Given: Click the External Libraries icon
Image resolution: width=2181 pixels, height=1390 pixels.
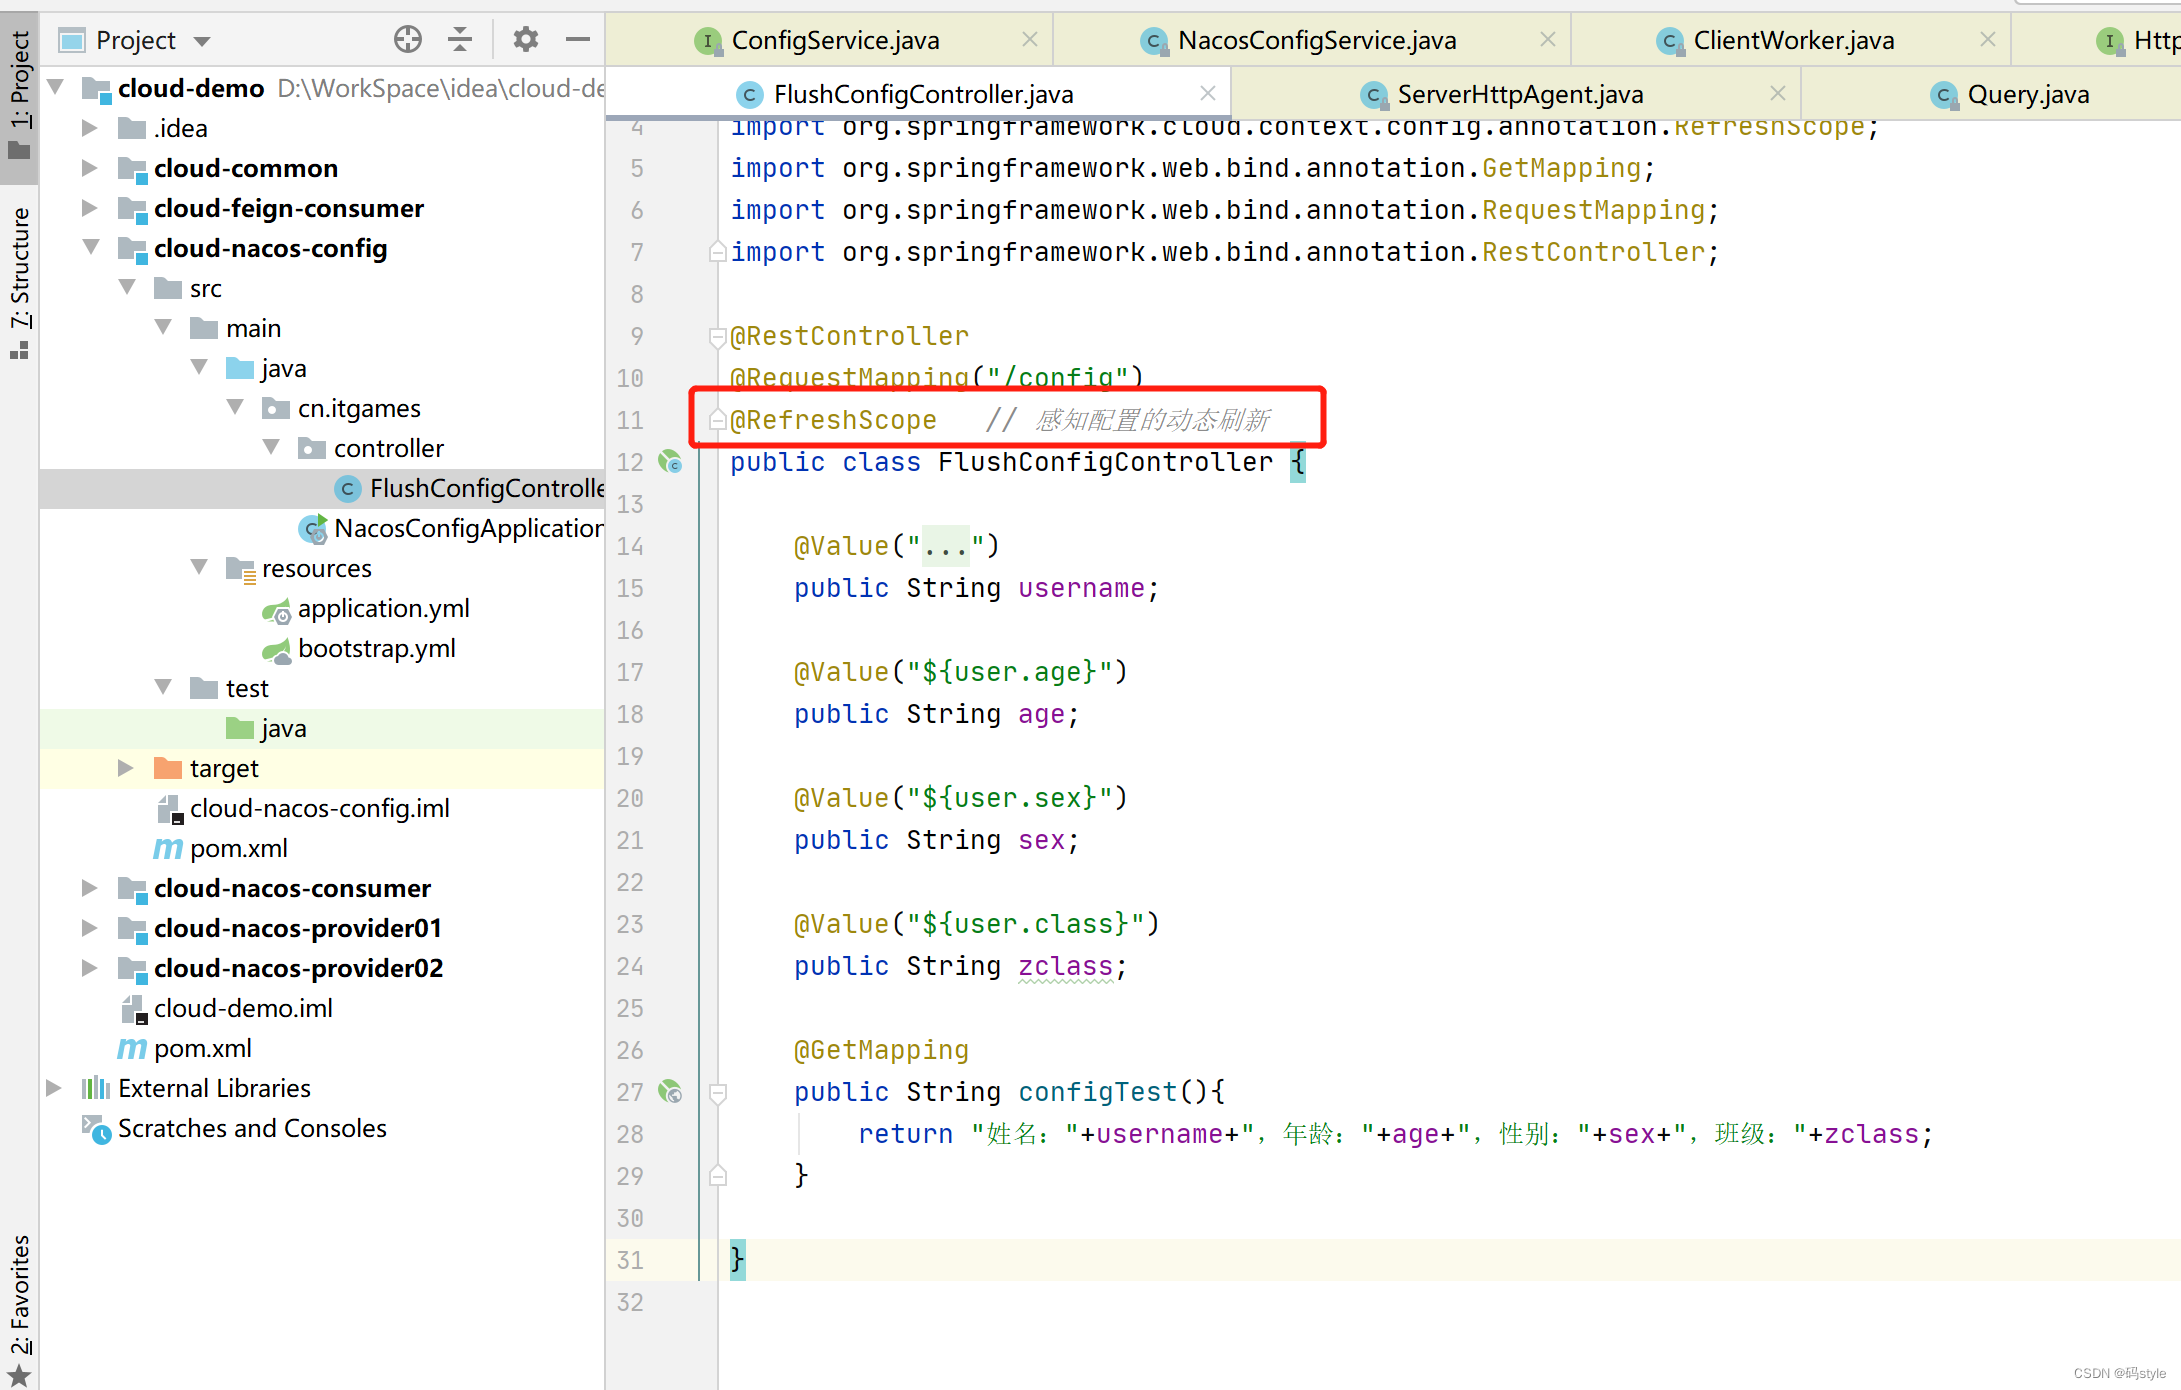Looking at the screenshot, I should click(96, 1088).
